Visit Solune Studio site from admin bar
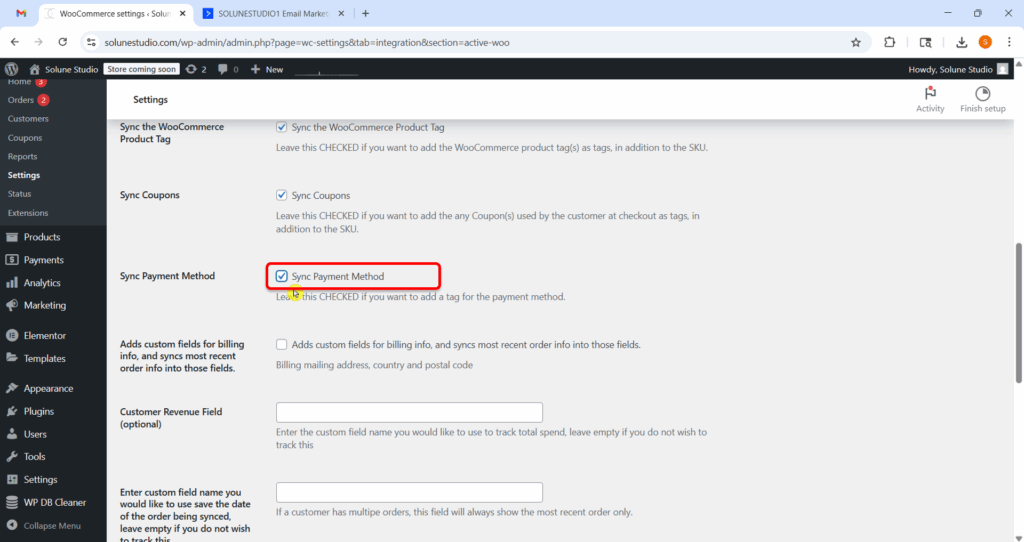 point(64,69)
